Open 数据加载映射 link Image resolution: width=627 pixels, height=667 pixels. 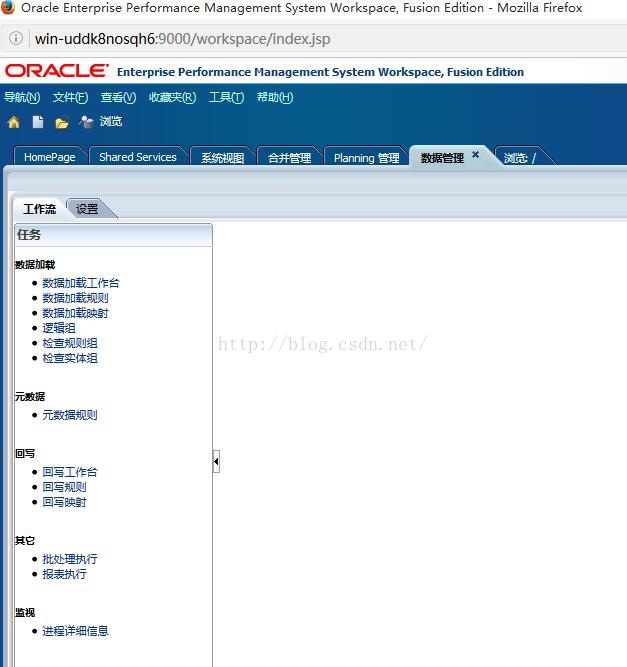click(x=75, y=313)
